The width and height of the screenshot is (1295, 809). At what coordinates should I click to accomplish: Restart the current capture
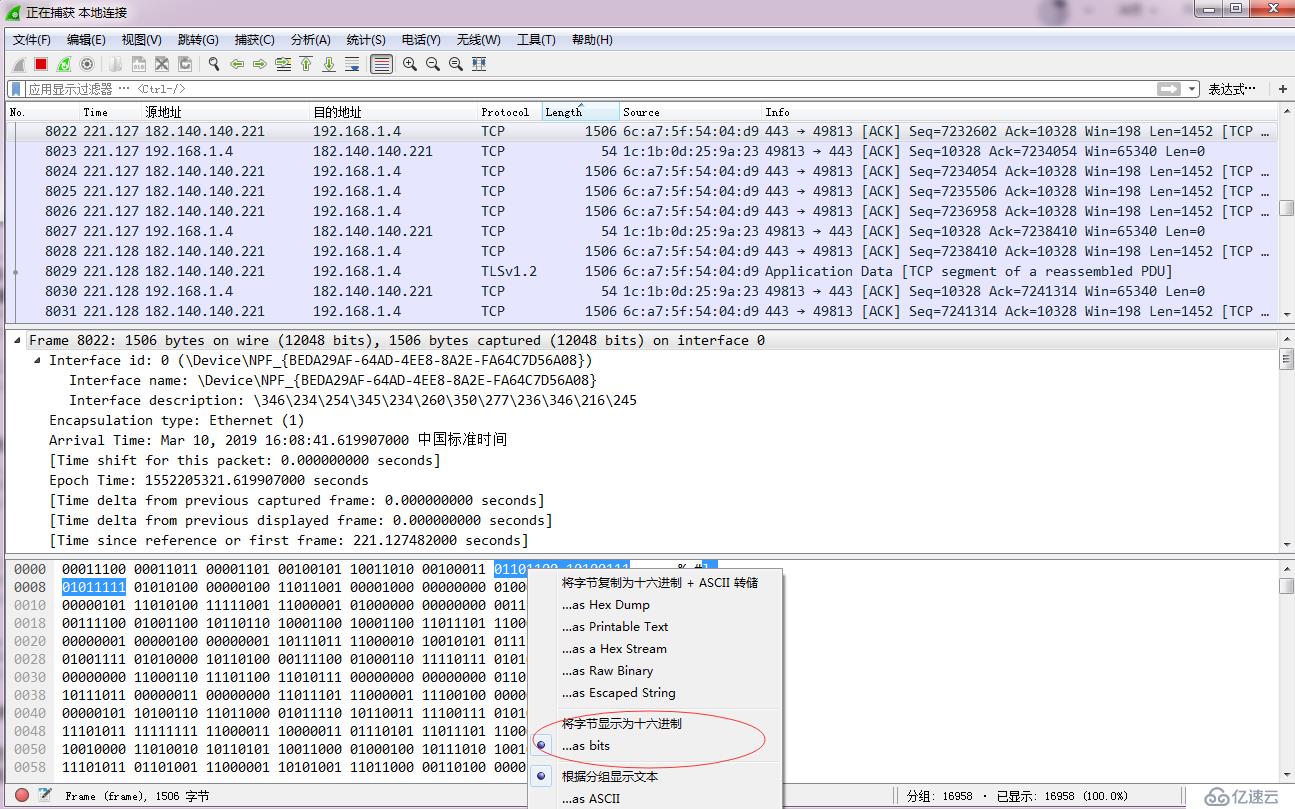click(64, 64)
